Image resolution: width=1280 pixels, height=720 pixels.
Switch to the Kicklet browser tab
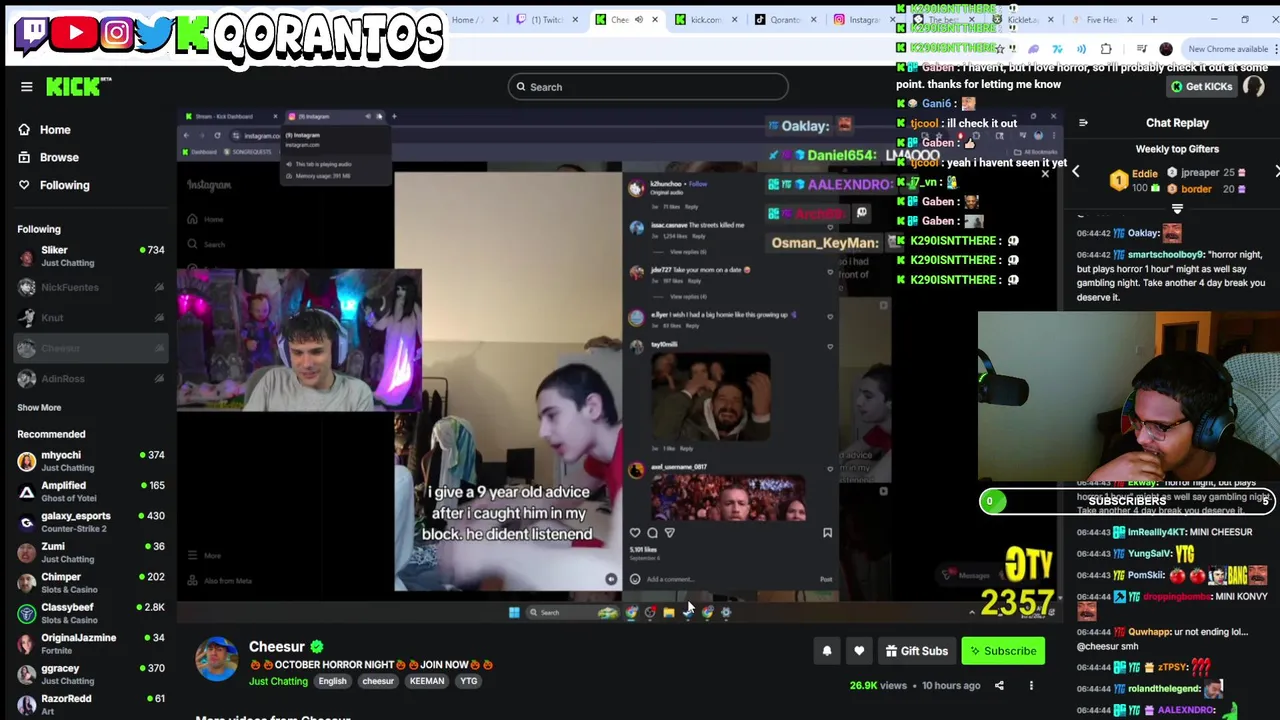[1022, 19]
